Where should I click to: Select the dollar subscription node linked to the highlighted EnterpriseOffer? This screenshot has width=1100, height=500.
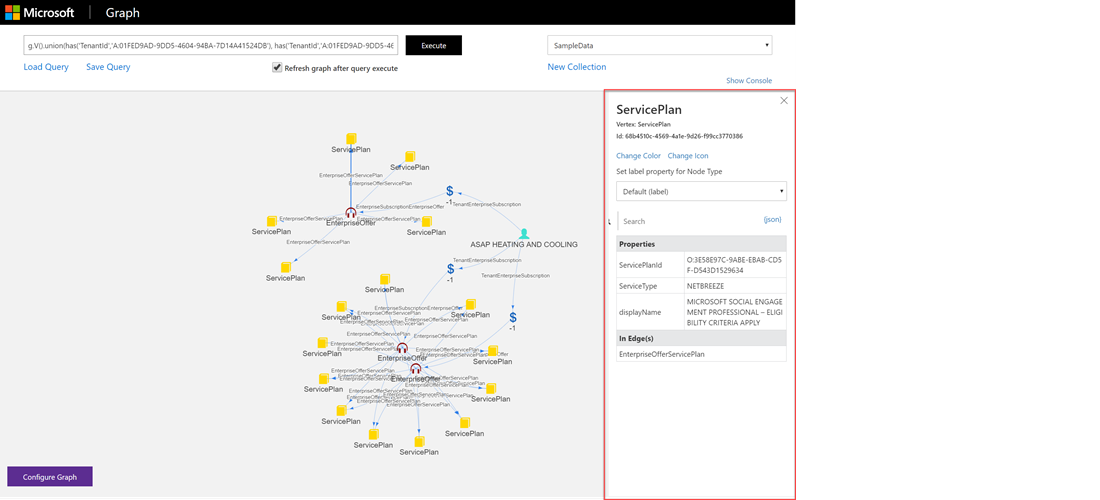pos(451,192)
